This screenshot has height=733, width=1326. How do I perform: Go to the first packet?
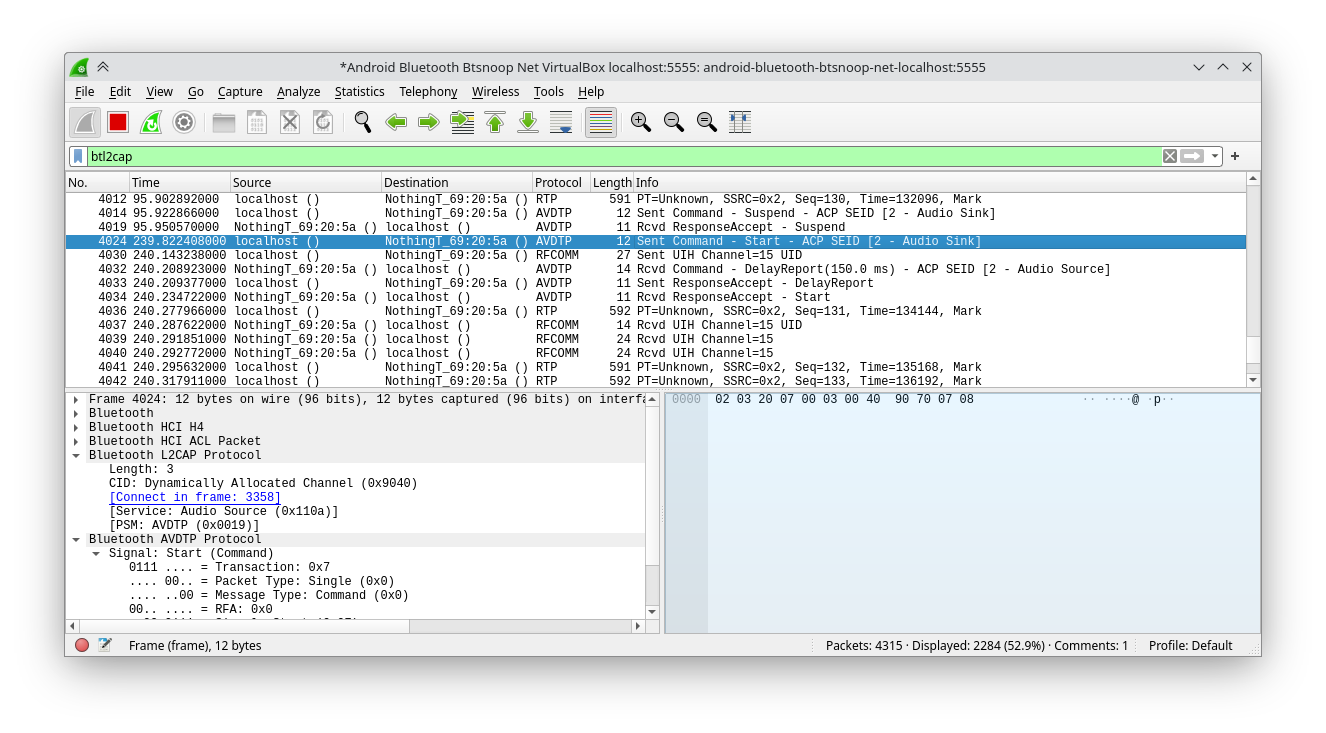point(494,122)
